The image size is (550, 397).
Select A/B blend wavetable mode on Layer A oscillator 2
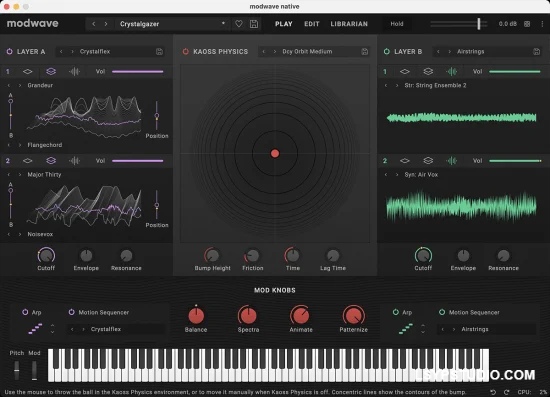(51, 161)
